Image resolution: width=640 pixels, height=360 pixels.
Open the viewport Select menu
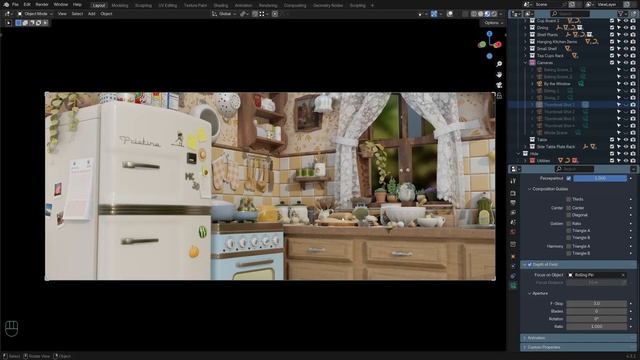(x=77, y=14)
